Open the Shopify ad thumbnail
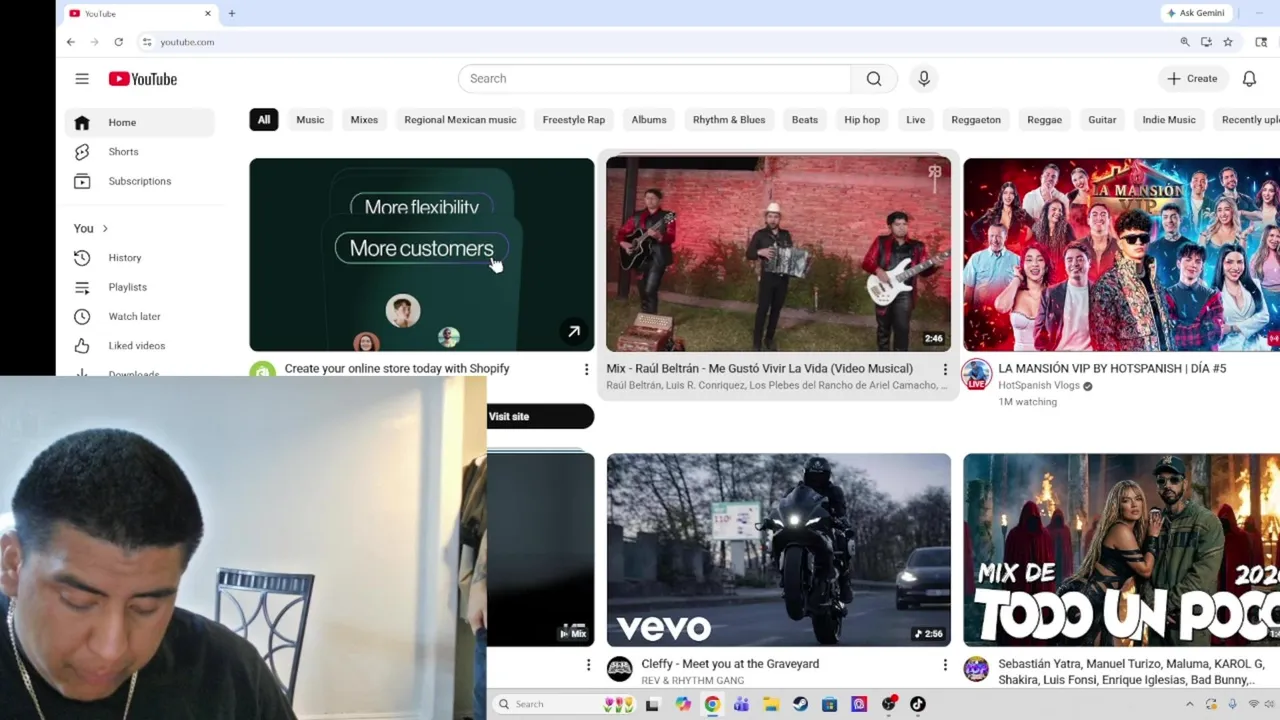The image size is (1280, 720). pyautogui.click(x=422, y=255)
